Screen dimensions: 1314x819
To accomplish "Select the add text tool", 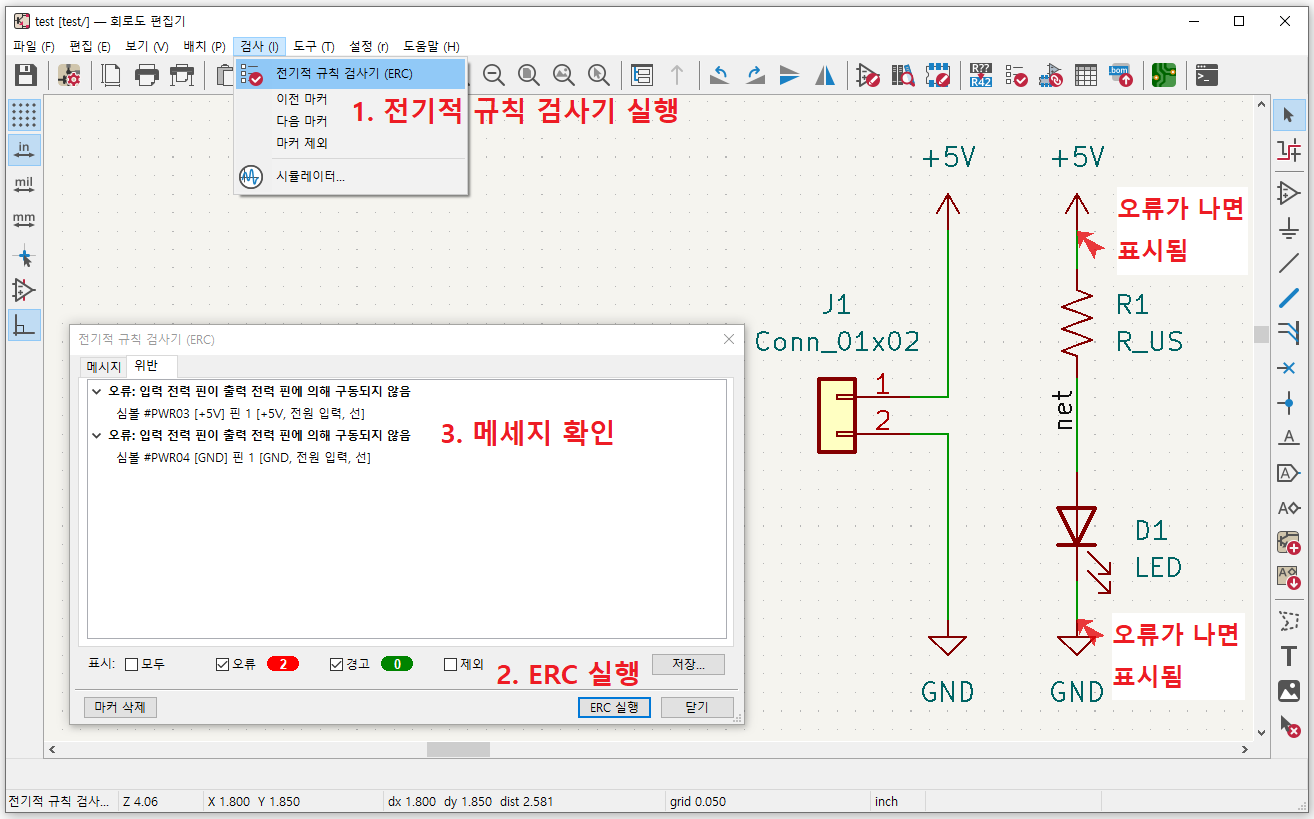I will pos(1289,656).
